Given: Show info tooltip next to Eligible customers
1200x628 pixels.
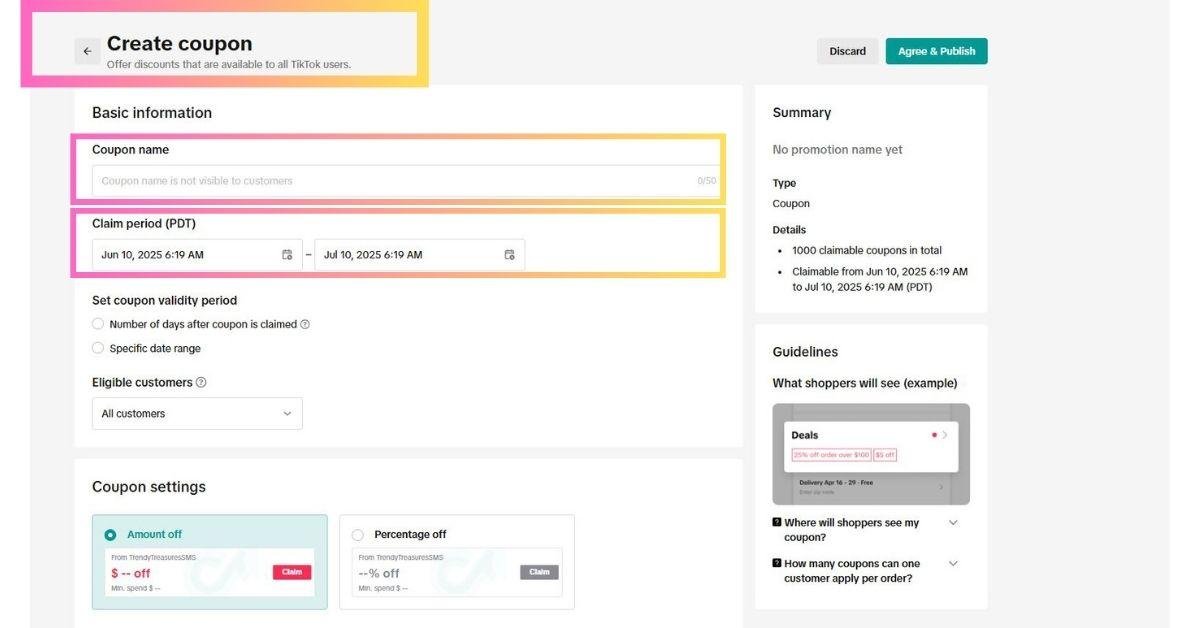Looking at the screenshot, I should tap(201, 382).
